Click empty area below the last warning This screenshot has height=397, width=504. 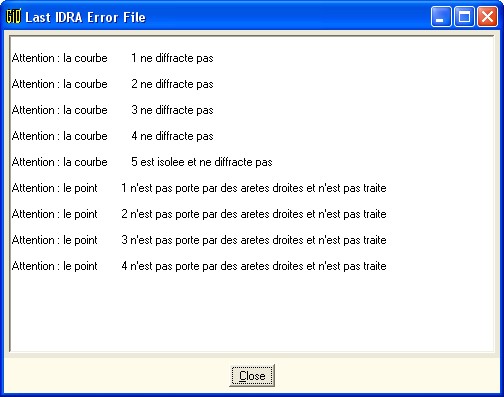point(252,312)
